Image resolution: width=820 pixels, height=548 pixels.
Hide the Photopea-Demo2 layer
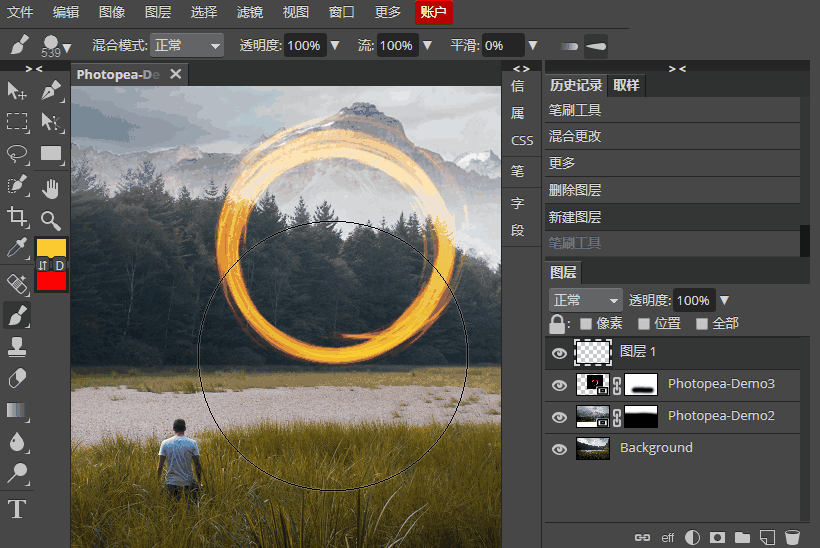[559, 417]
